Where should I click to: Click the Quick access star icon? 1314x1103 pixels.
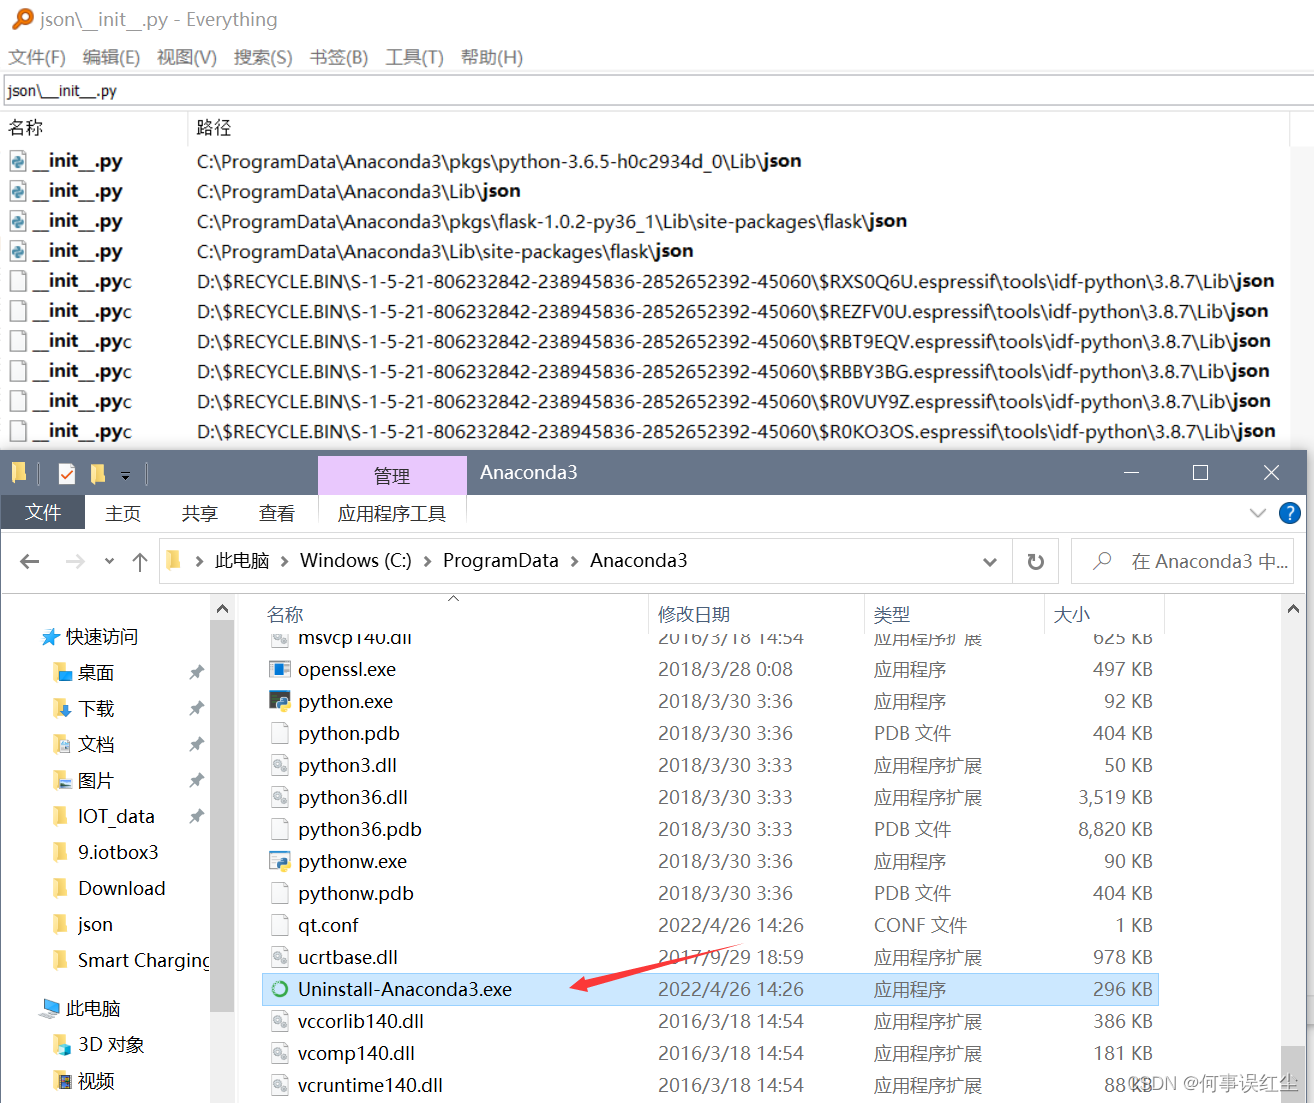coord(50,637)
